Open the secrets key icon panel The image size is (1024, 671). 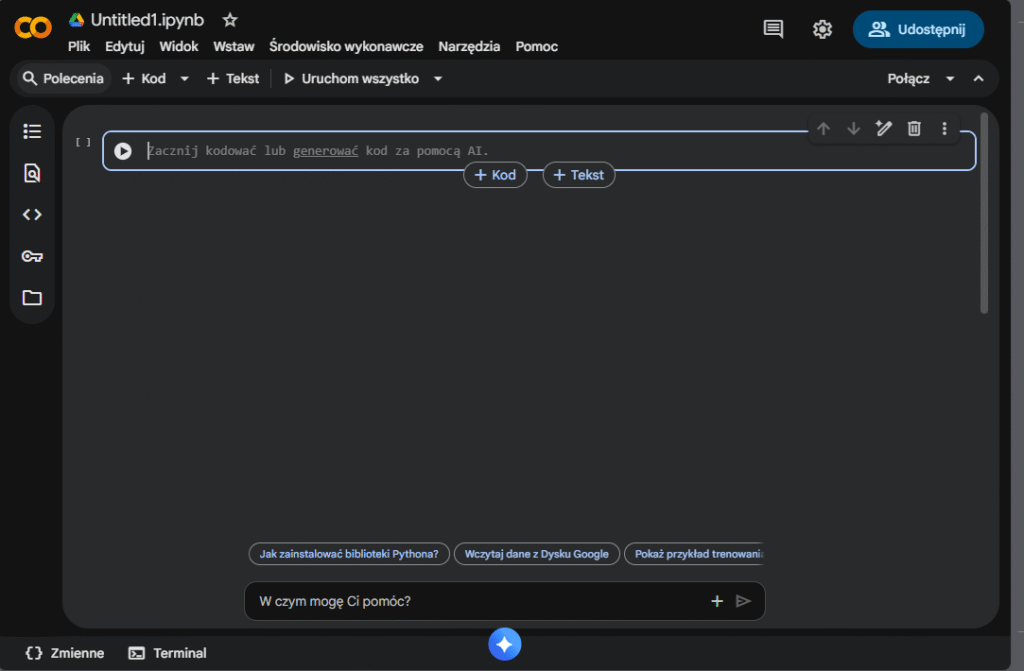pos(32,256)
